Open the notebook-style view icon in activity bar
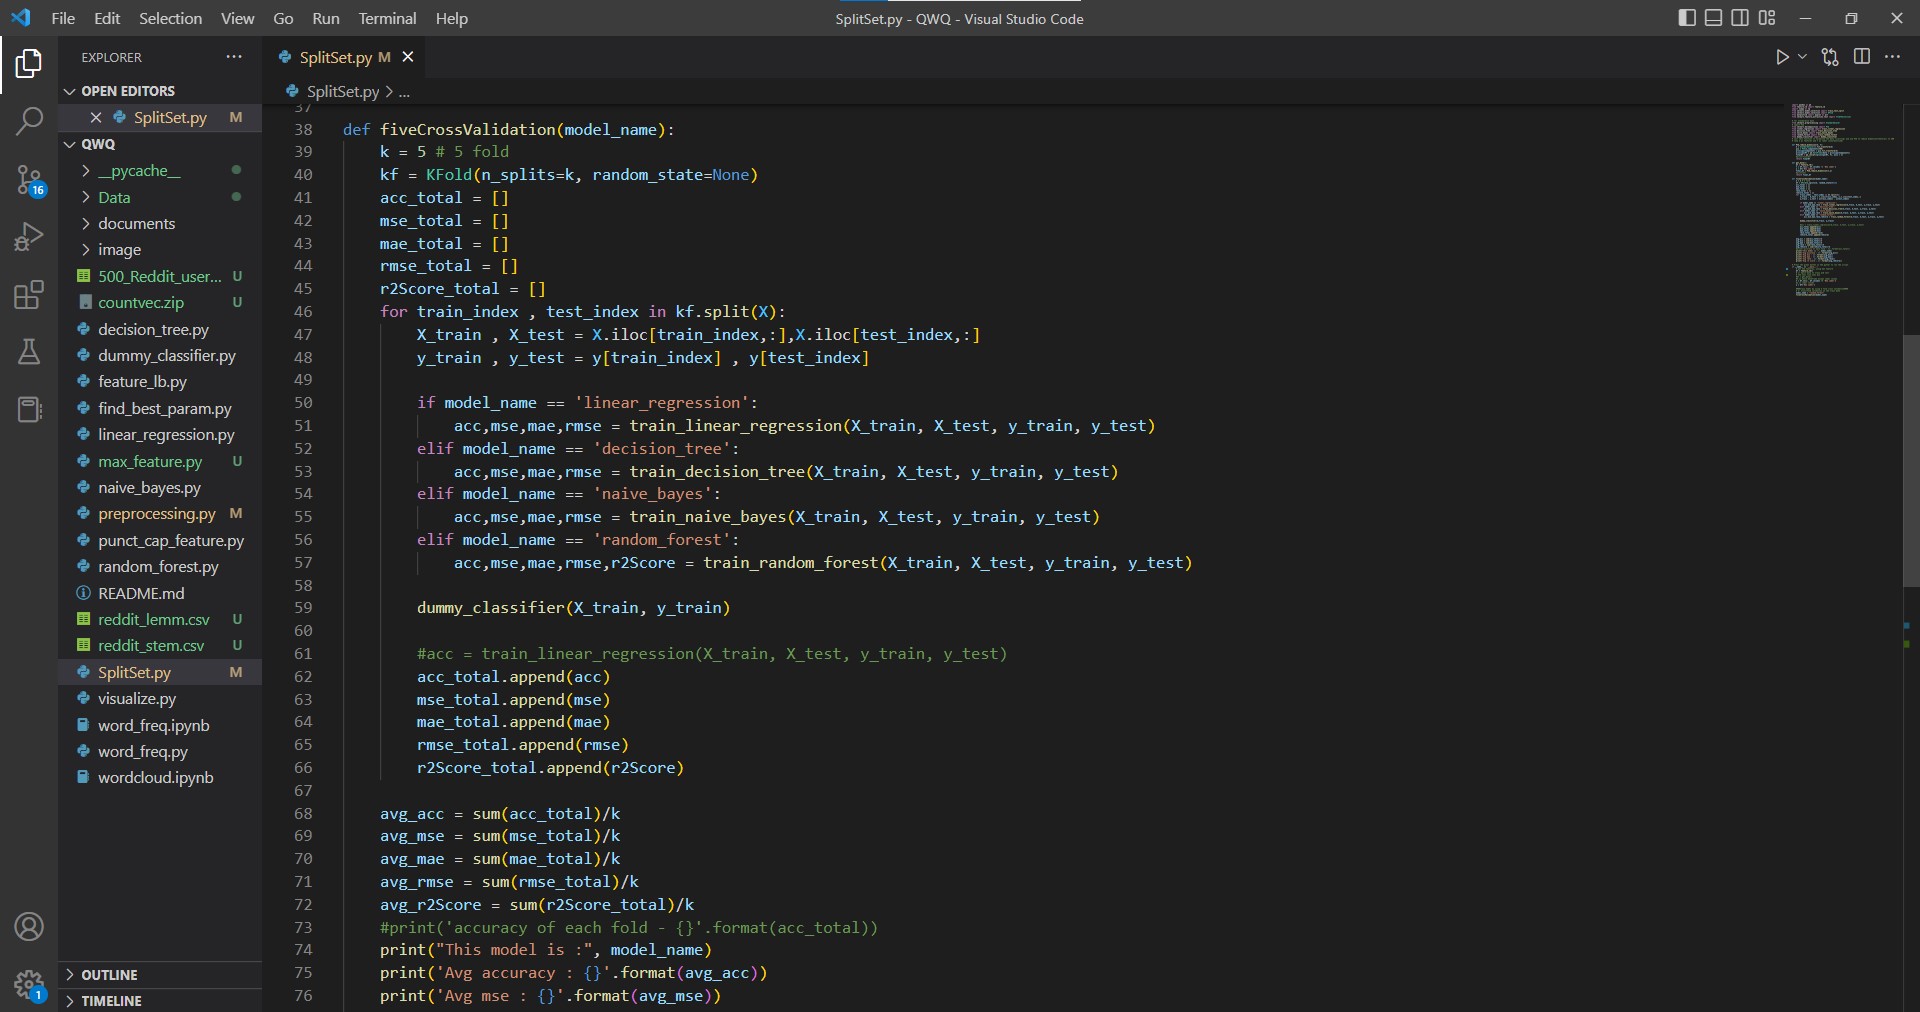Viewport: 1920px width, 1012px height. (29, 409)
